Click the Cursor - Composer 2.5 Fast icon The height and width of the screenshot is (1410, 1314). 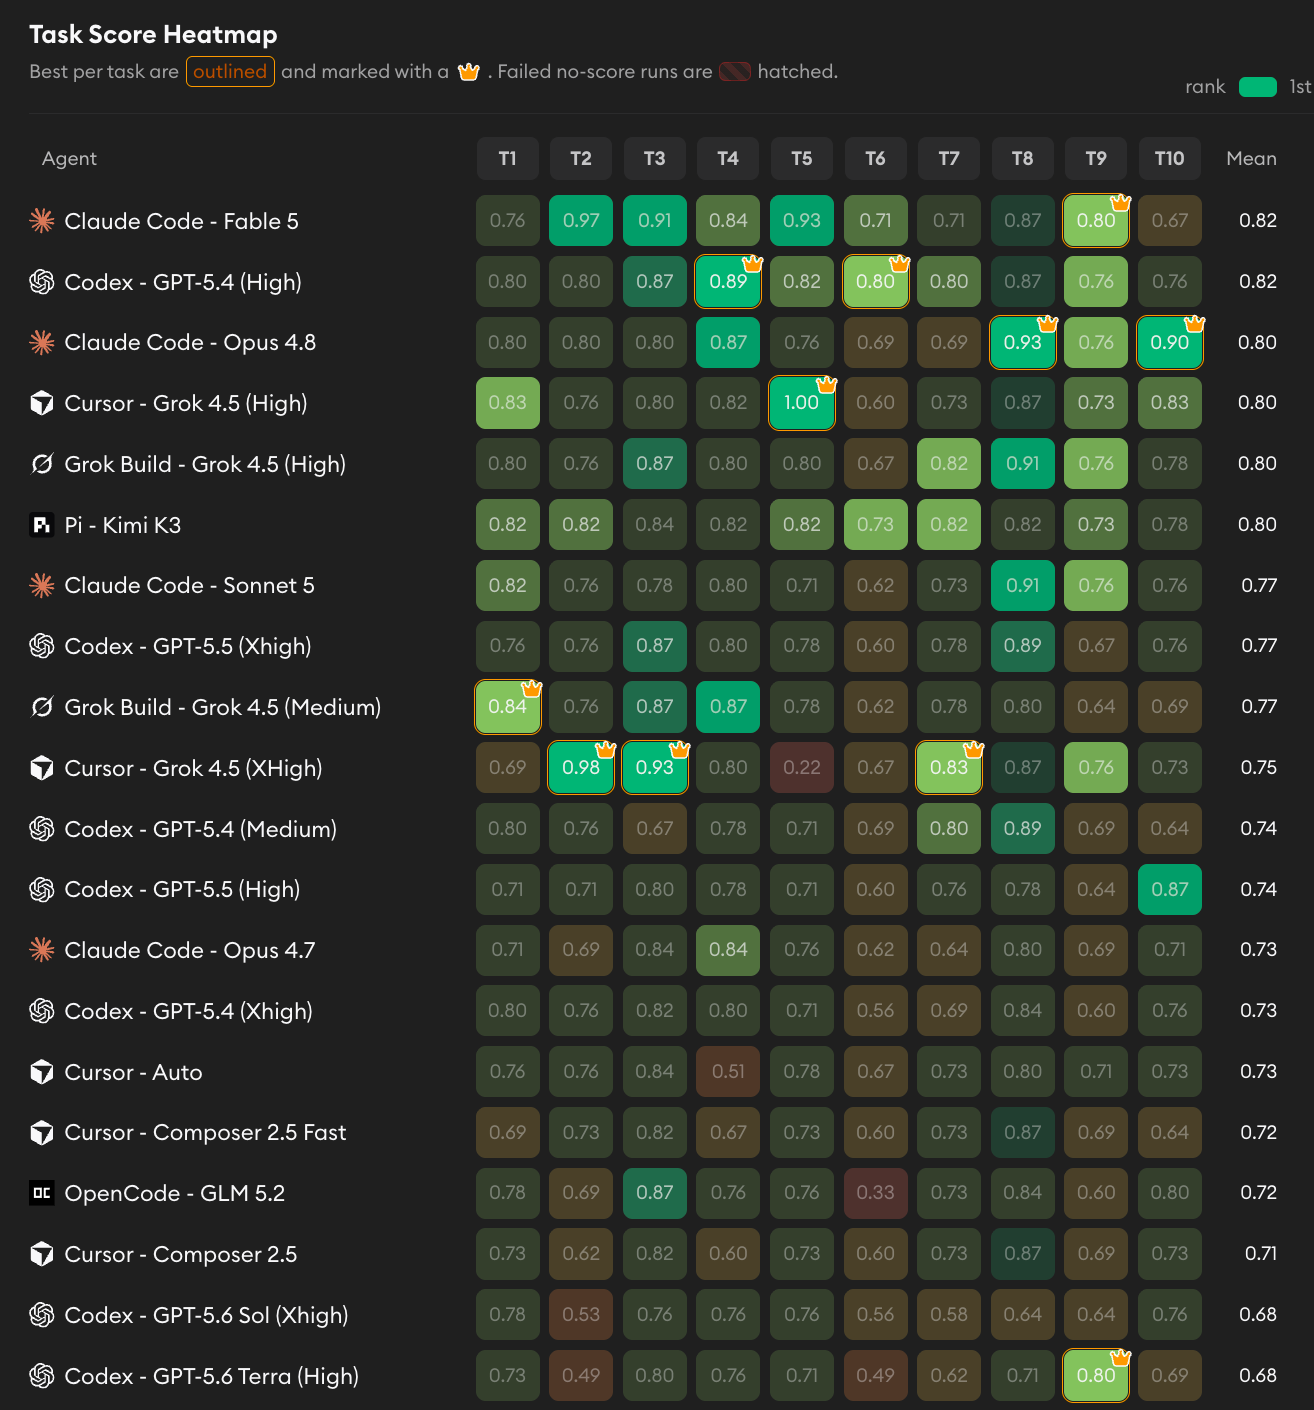pyautogui.click(x=42, y=1132)
